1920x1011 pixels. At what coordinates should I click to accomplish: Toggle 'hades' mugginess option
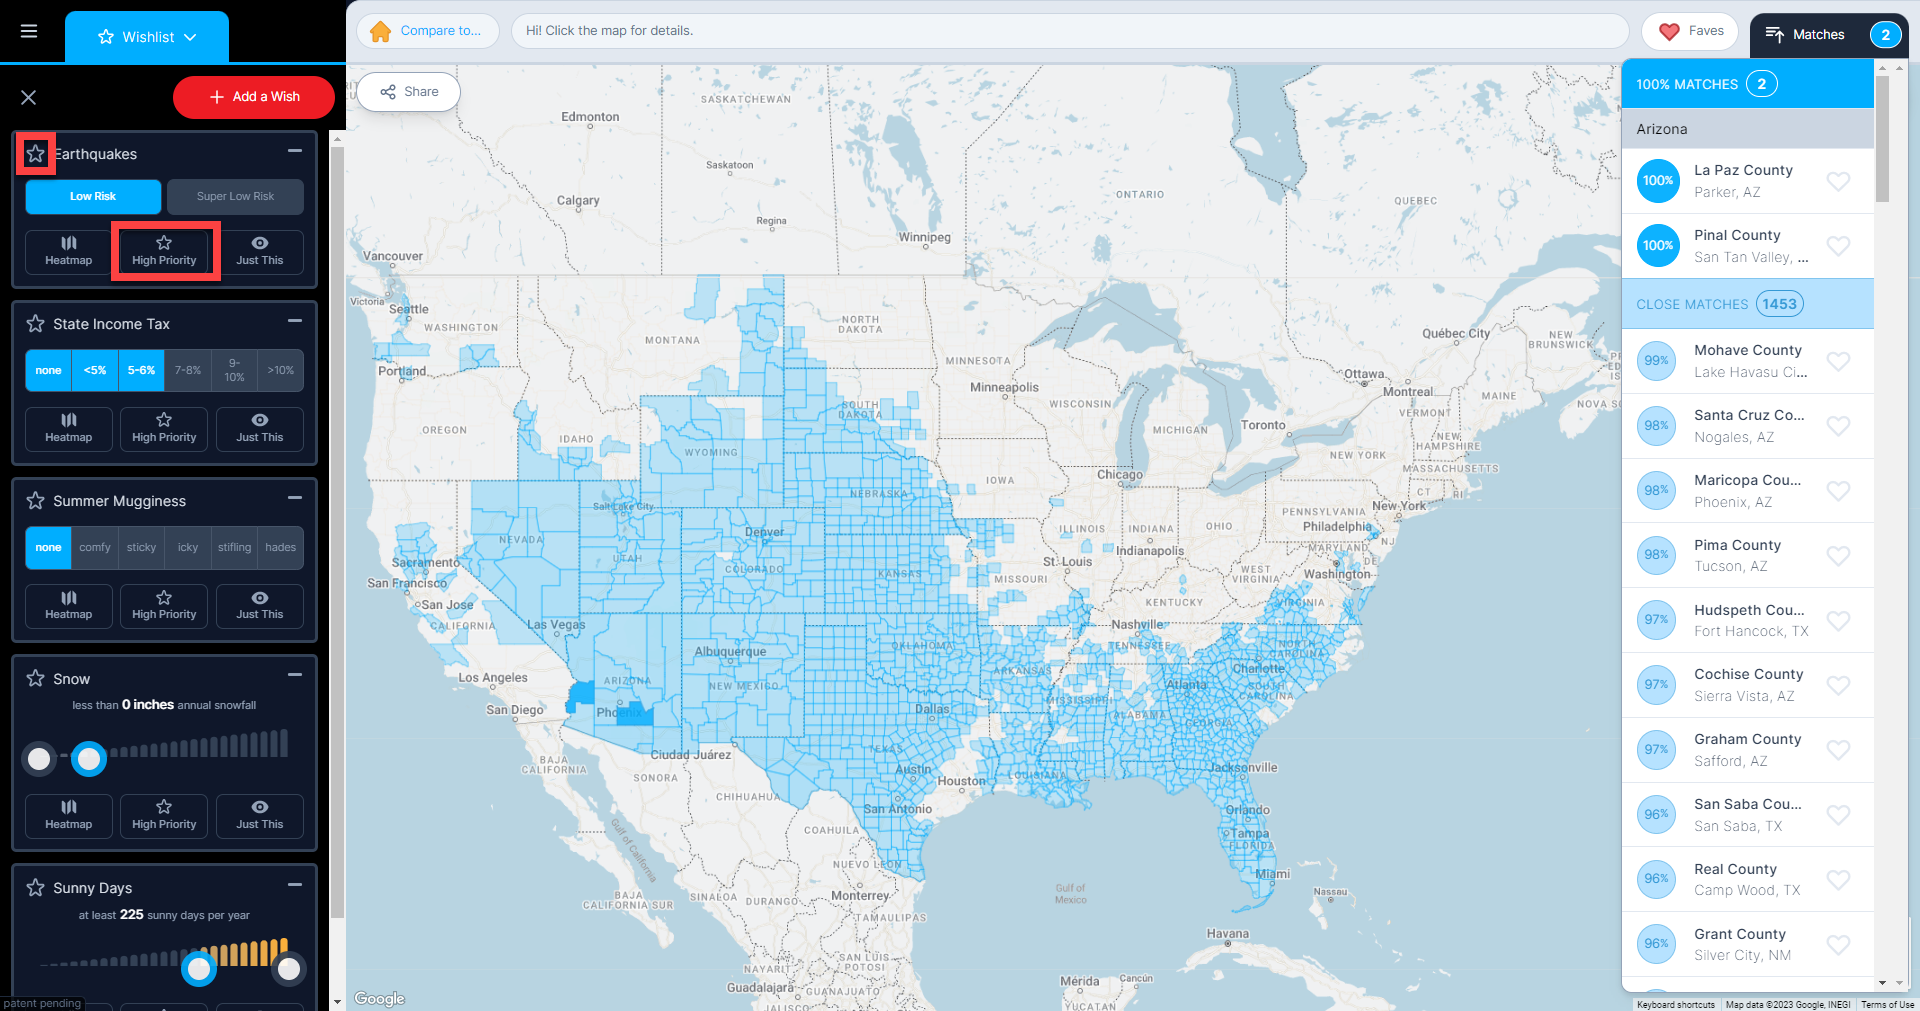281,548
